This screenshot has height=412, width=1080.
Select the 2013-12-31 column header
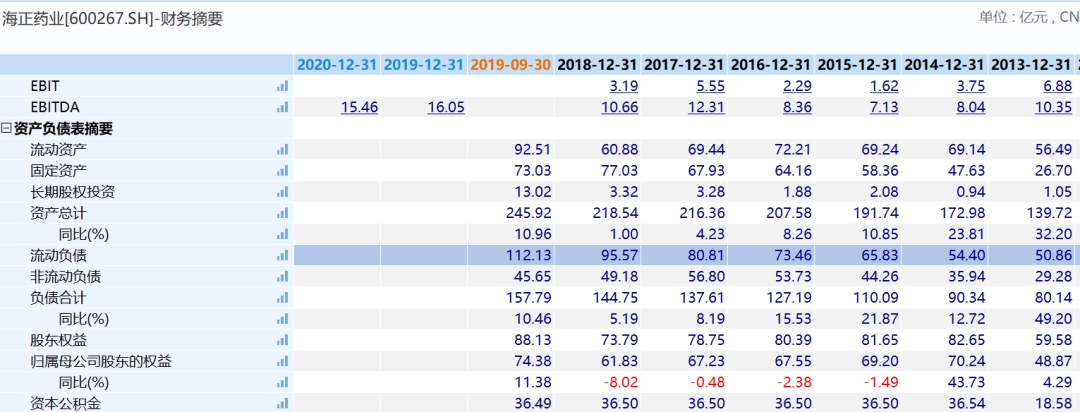click(1031, 65)
